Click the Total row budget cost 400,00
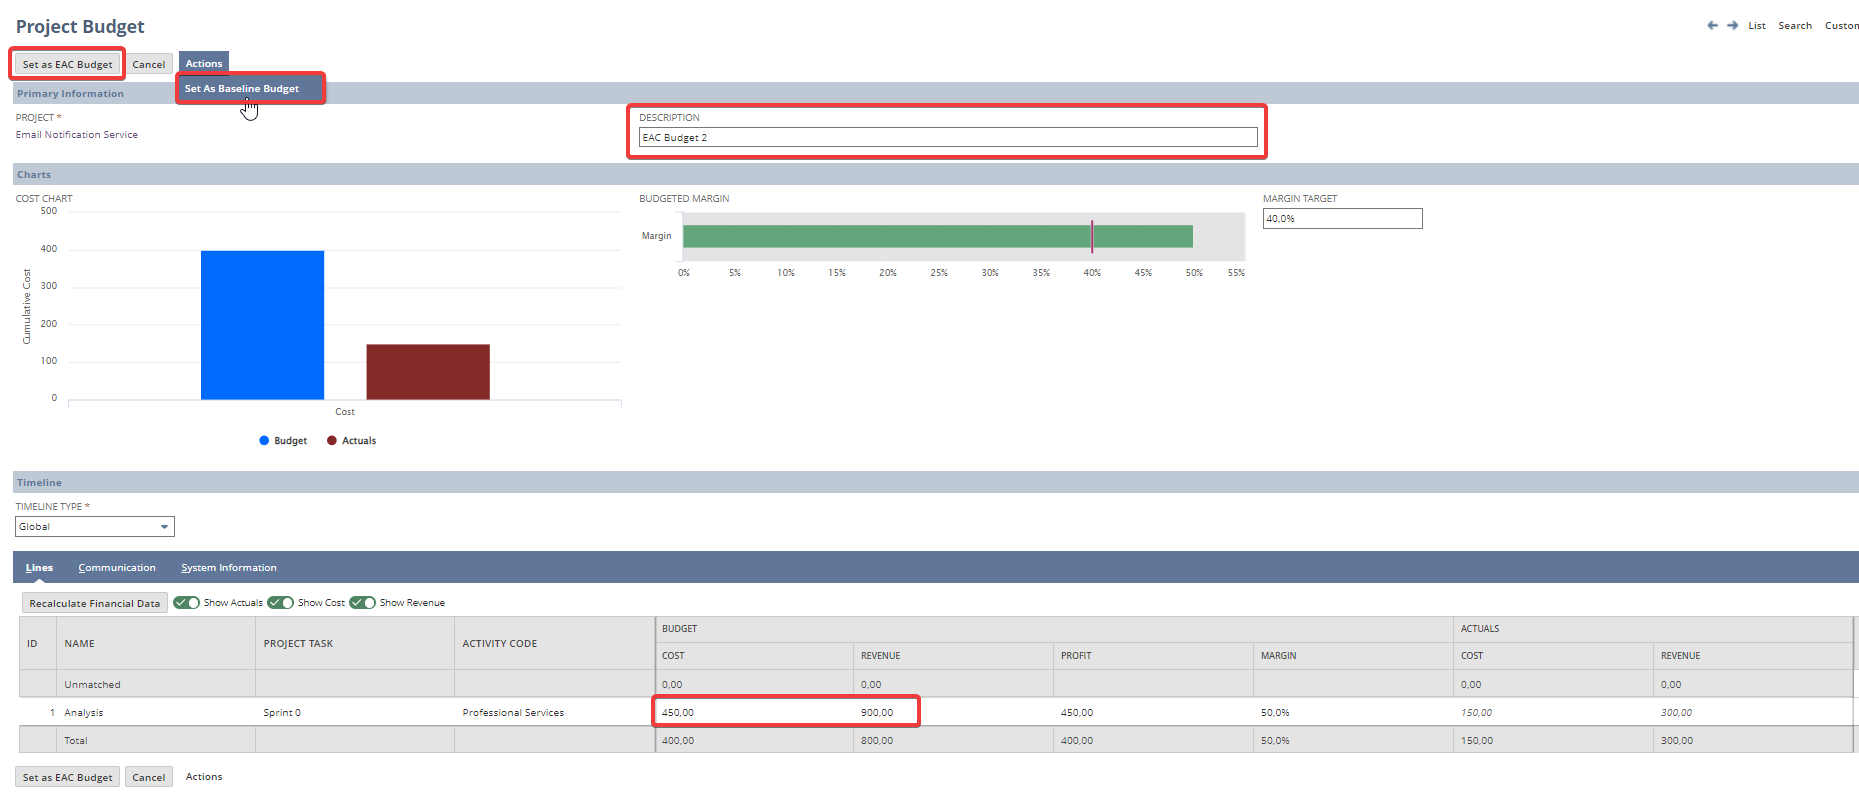Image resolution: width=1859 pixels, height=794 pixels. coord(678,741)
